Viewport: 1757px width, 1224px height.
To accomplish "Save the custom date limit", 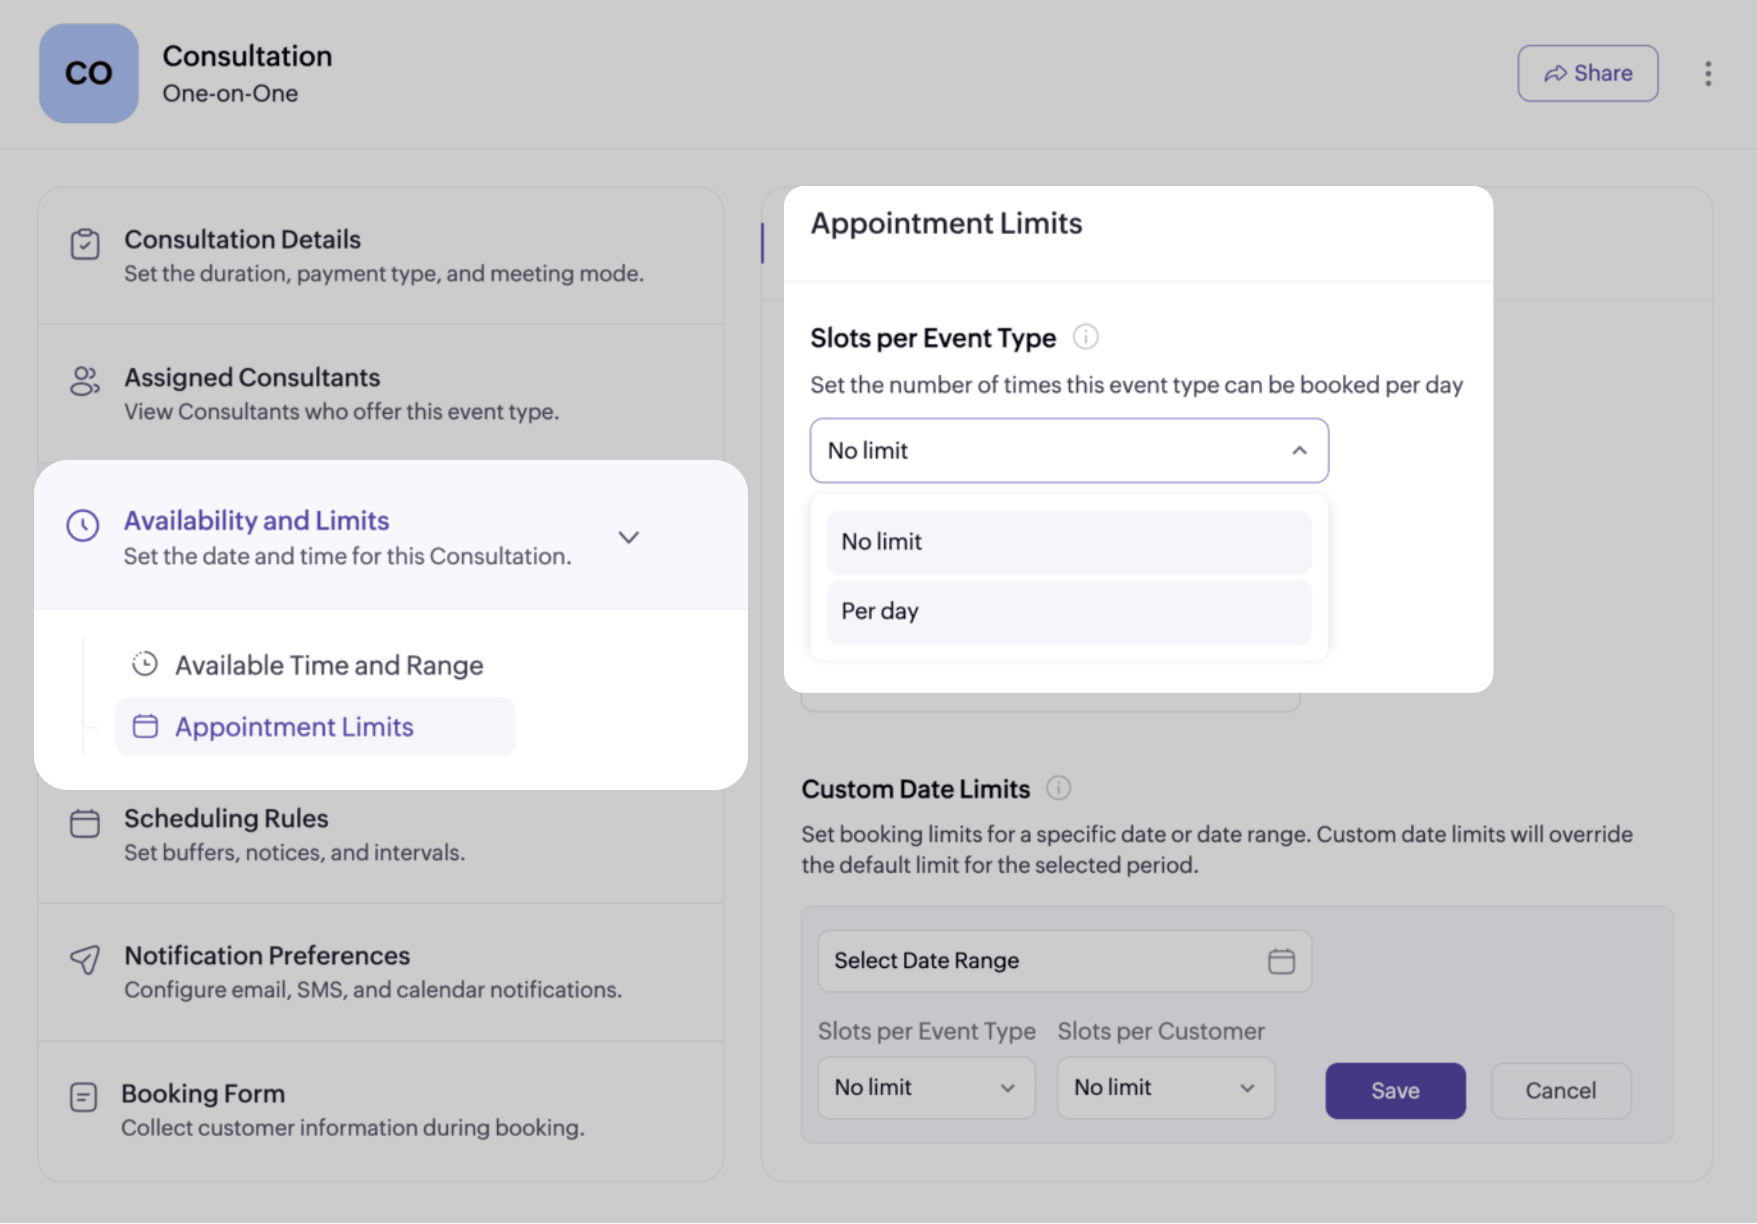I will click(1395, 1091).
